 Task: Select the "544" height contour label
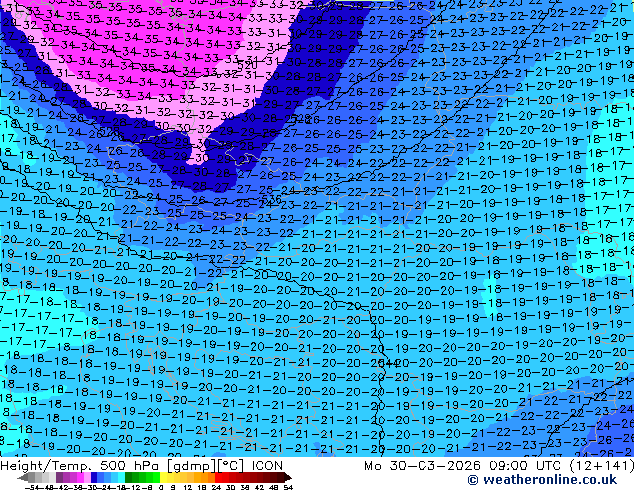coord(388,363)
